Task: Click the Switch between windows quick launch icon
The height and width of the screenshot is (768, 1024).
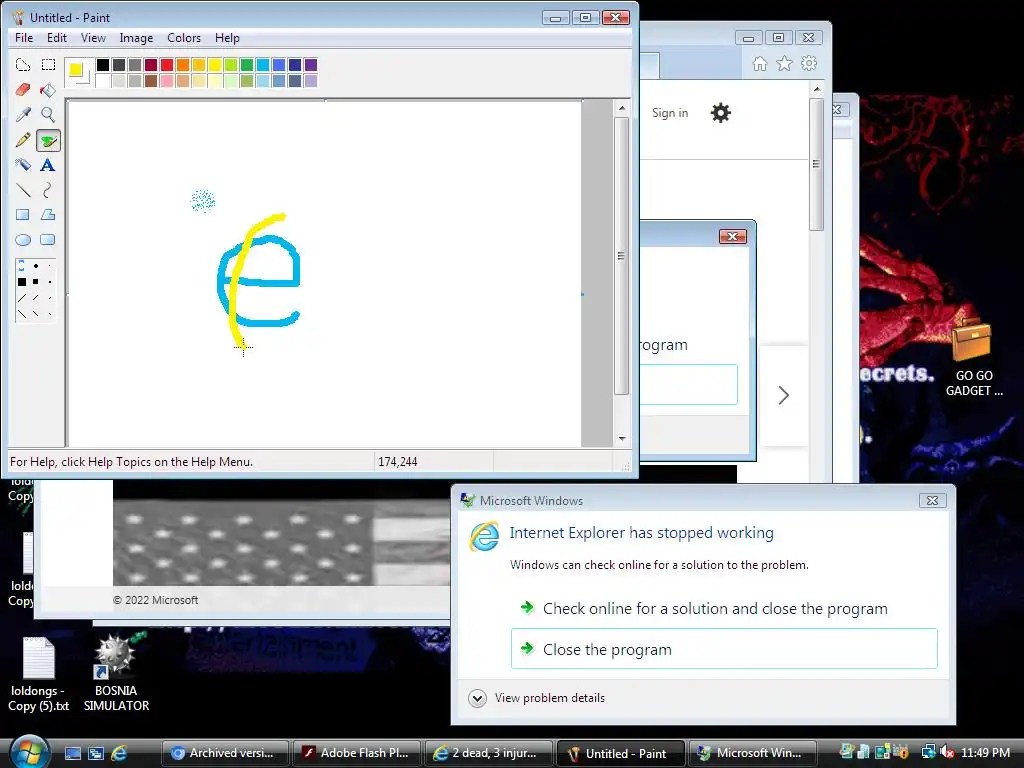Action: tap(96, 753)
